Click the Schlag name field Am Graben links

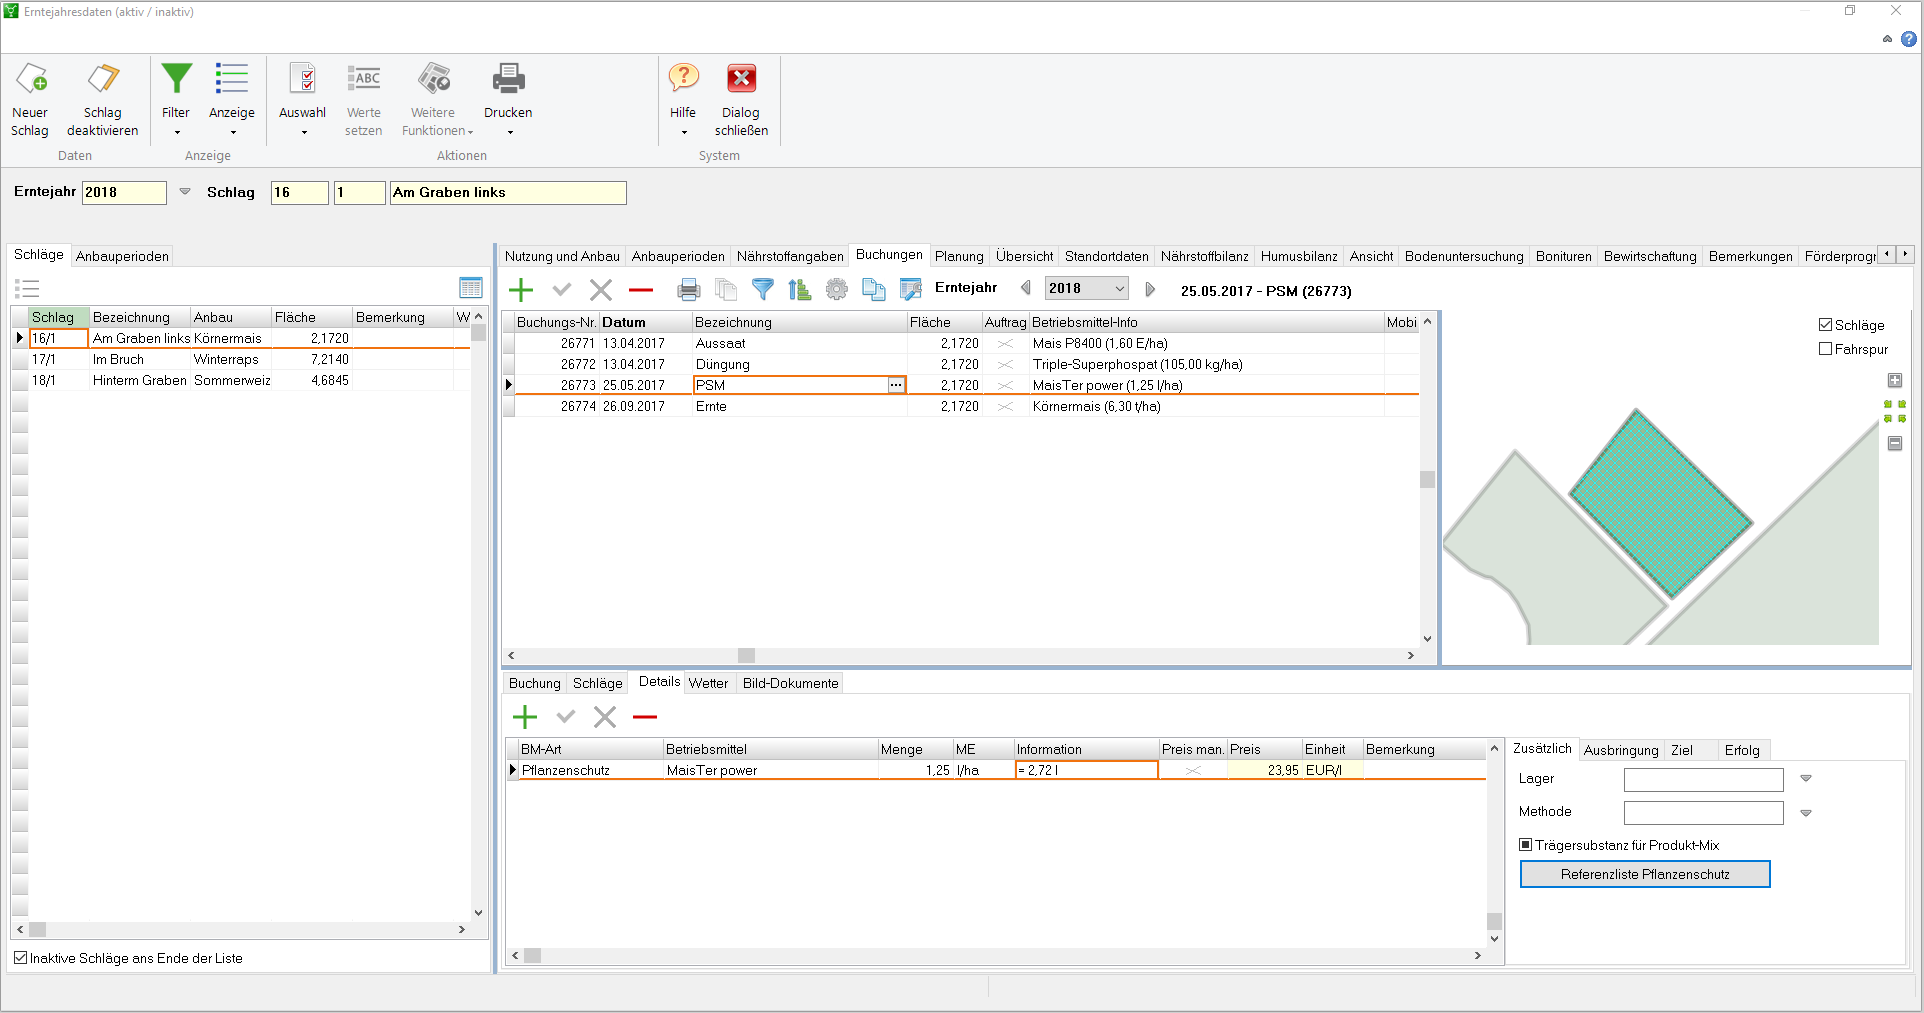tap(508, 193)
